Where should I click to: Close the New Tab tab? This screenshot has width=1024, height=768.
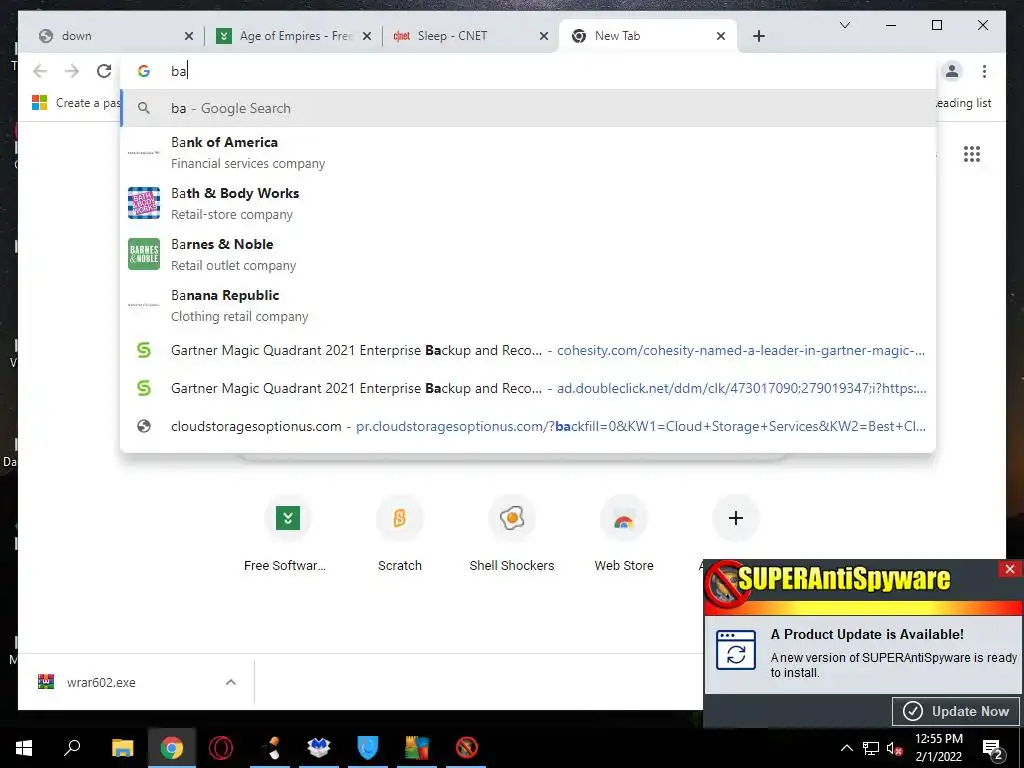(x=721, y=36)
